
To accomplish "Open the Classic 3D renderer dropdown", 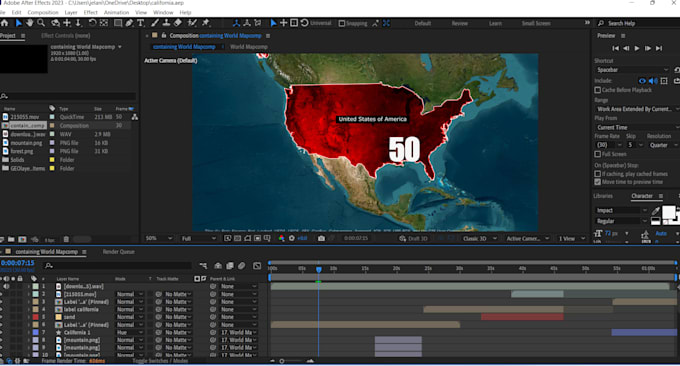I will tap(479, 238).
